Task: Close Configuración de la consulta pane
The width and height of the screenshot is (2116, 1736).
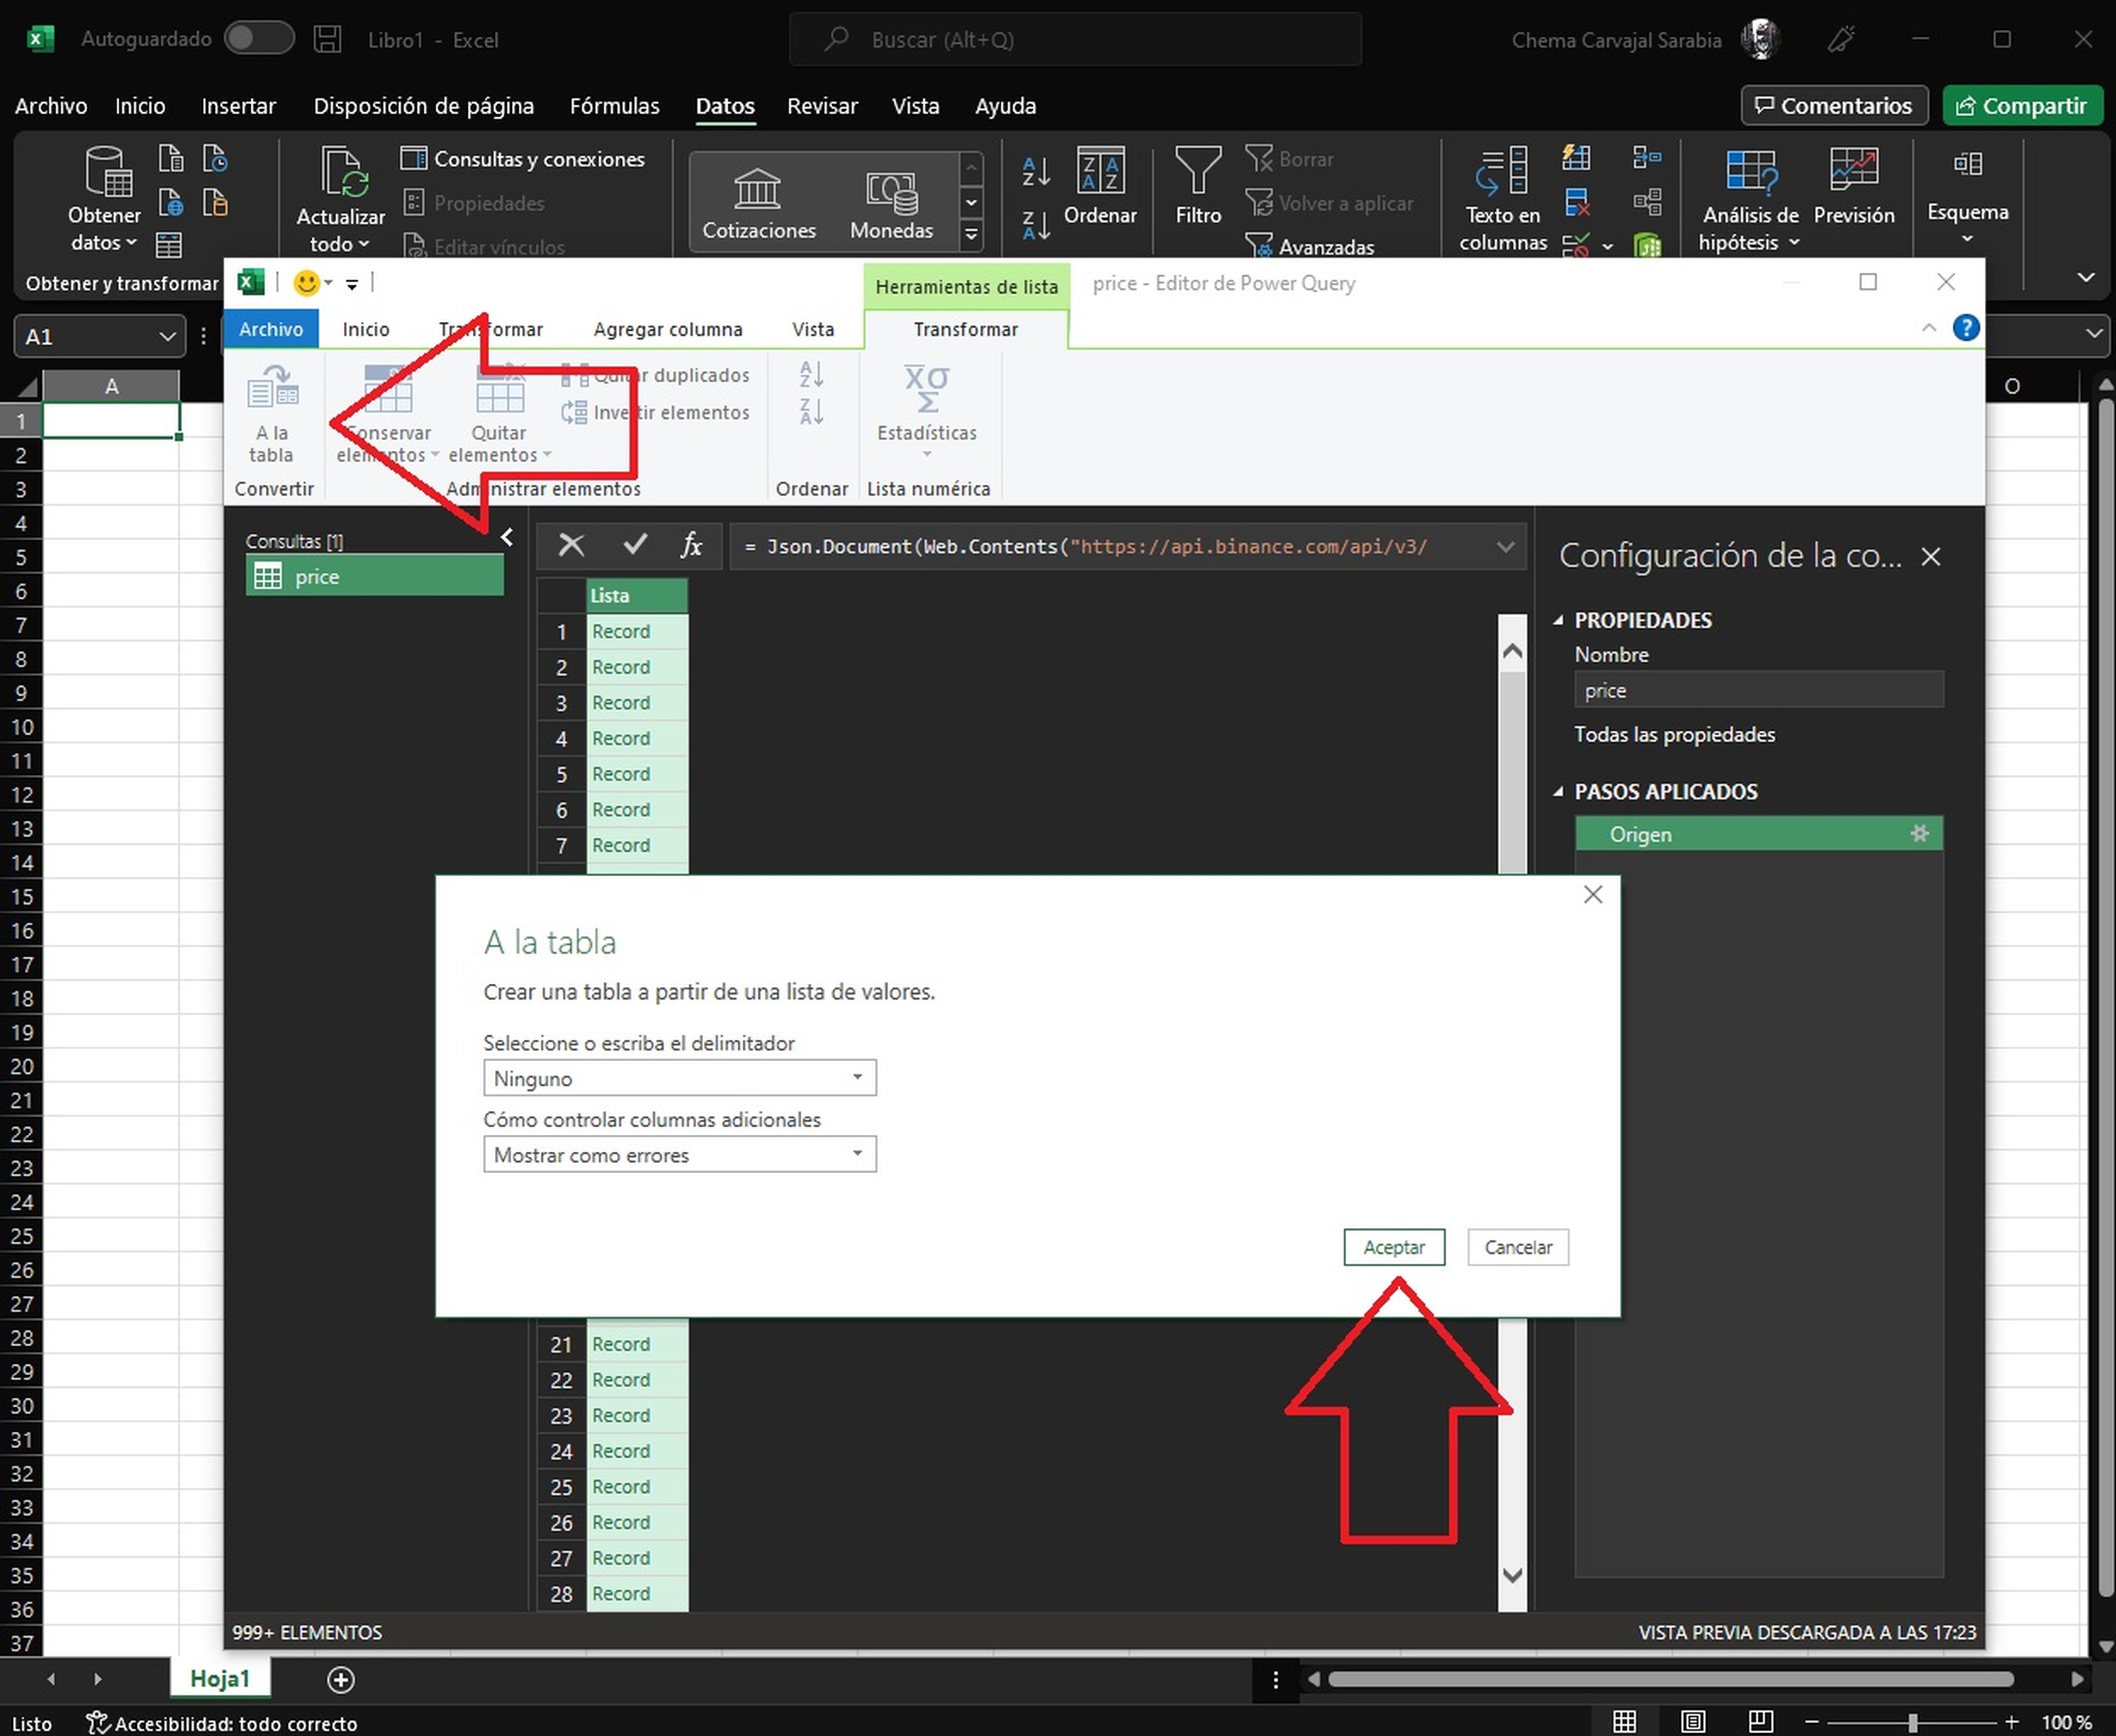Action: (x=1930, y=556)
